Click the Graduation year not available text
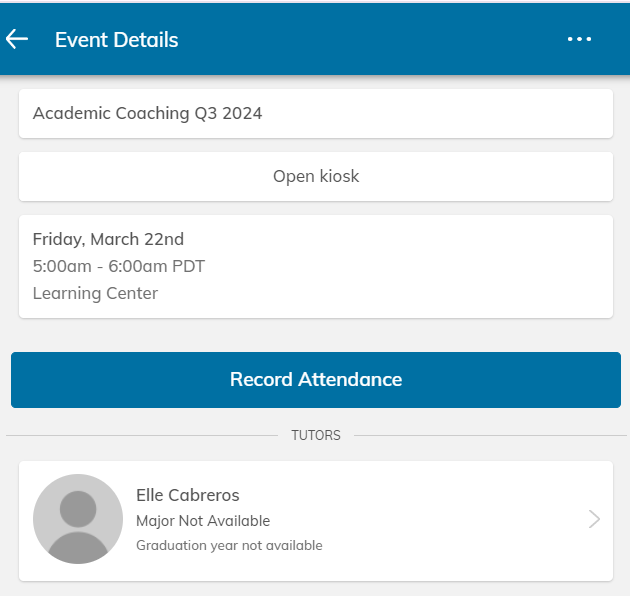The height and width of the screenshot is (596, 630). [229, 545]
